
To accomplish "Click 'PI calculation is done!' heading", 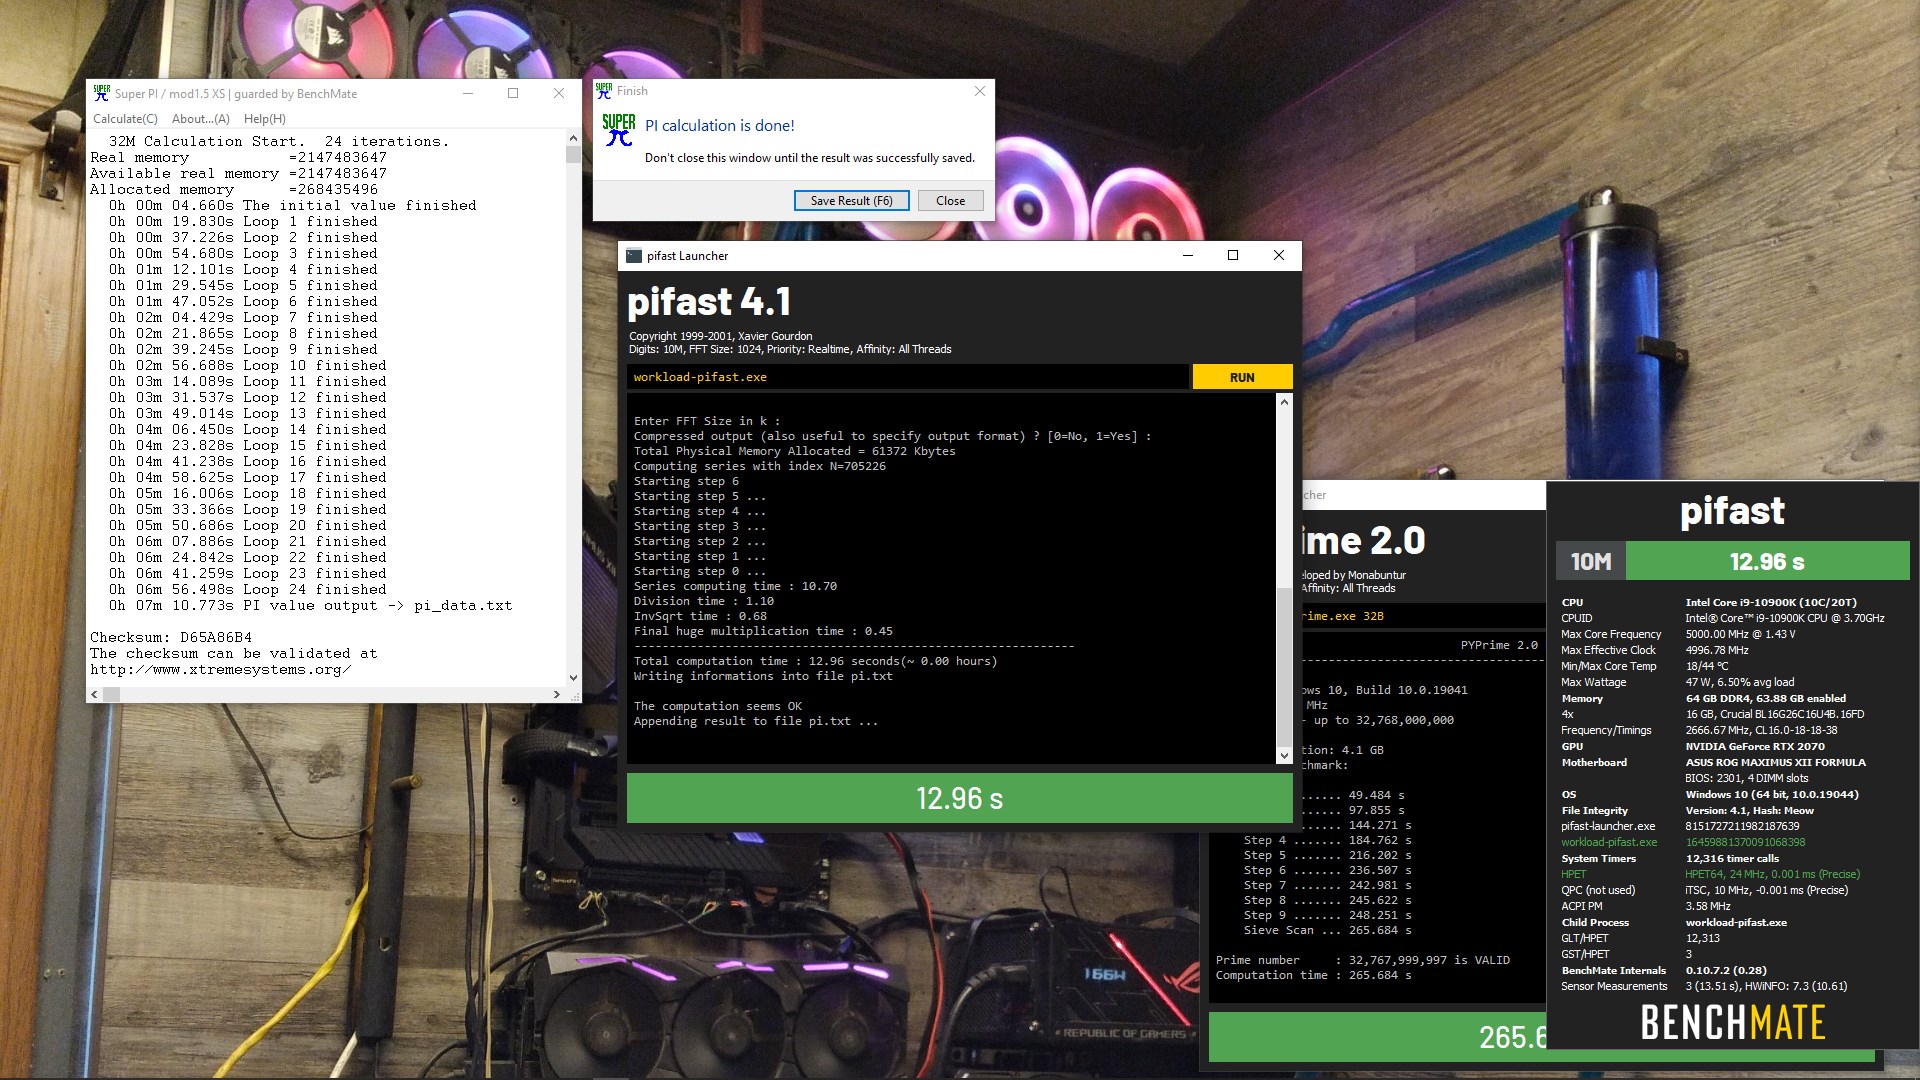I will [720, 125].
